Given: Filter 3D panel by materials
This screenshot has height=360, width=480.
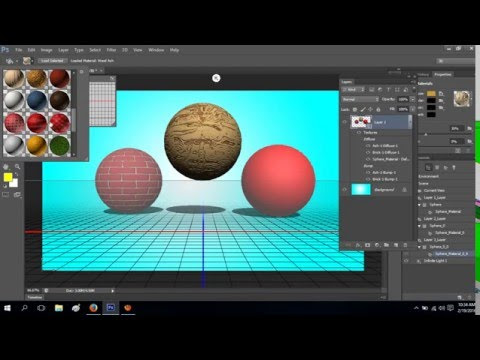Looking at the screenshot, I should pos(445,168).
